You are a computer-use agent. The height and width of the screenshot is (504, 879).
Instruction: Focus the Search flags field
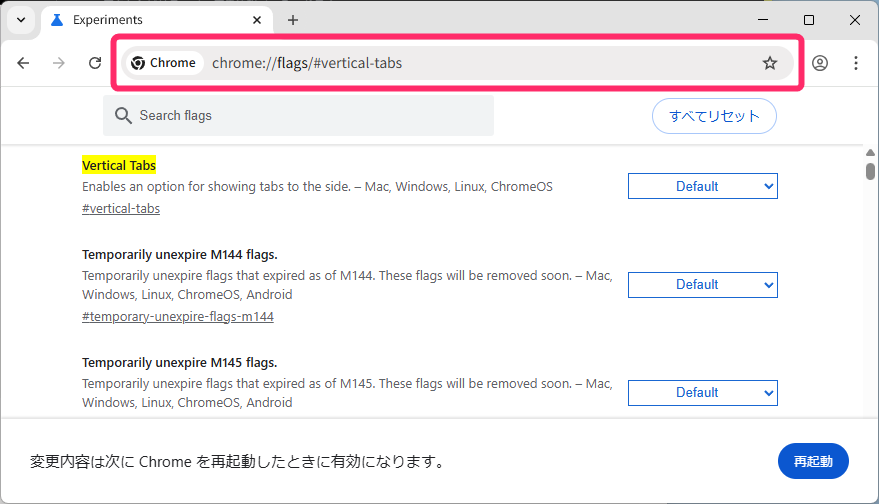(298, 115)
